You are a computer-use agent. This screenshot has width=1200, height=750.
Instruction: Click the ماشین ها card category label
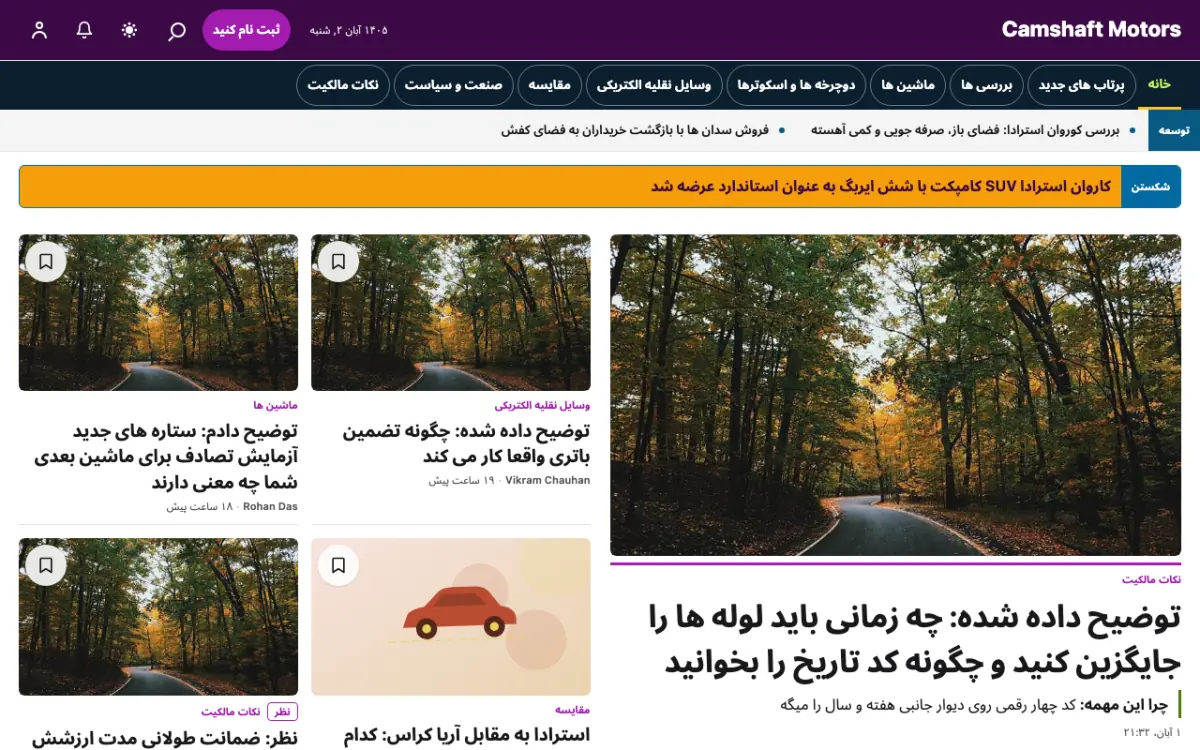pyautogui.click(x=276, y=406)
